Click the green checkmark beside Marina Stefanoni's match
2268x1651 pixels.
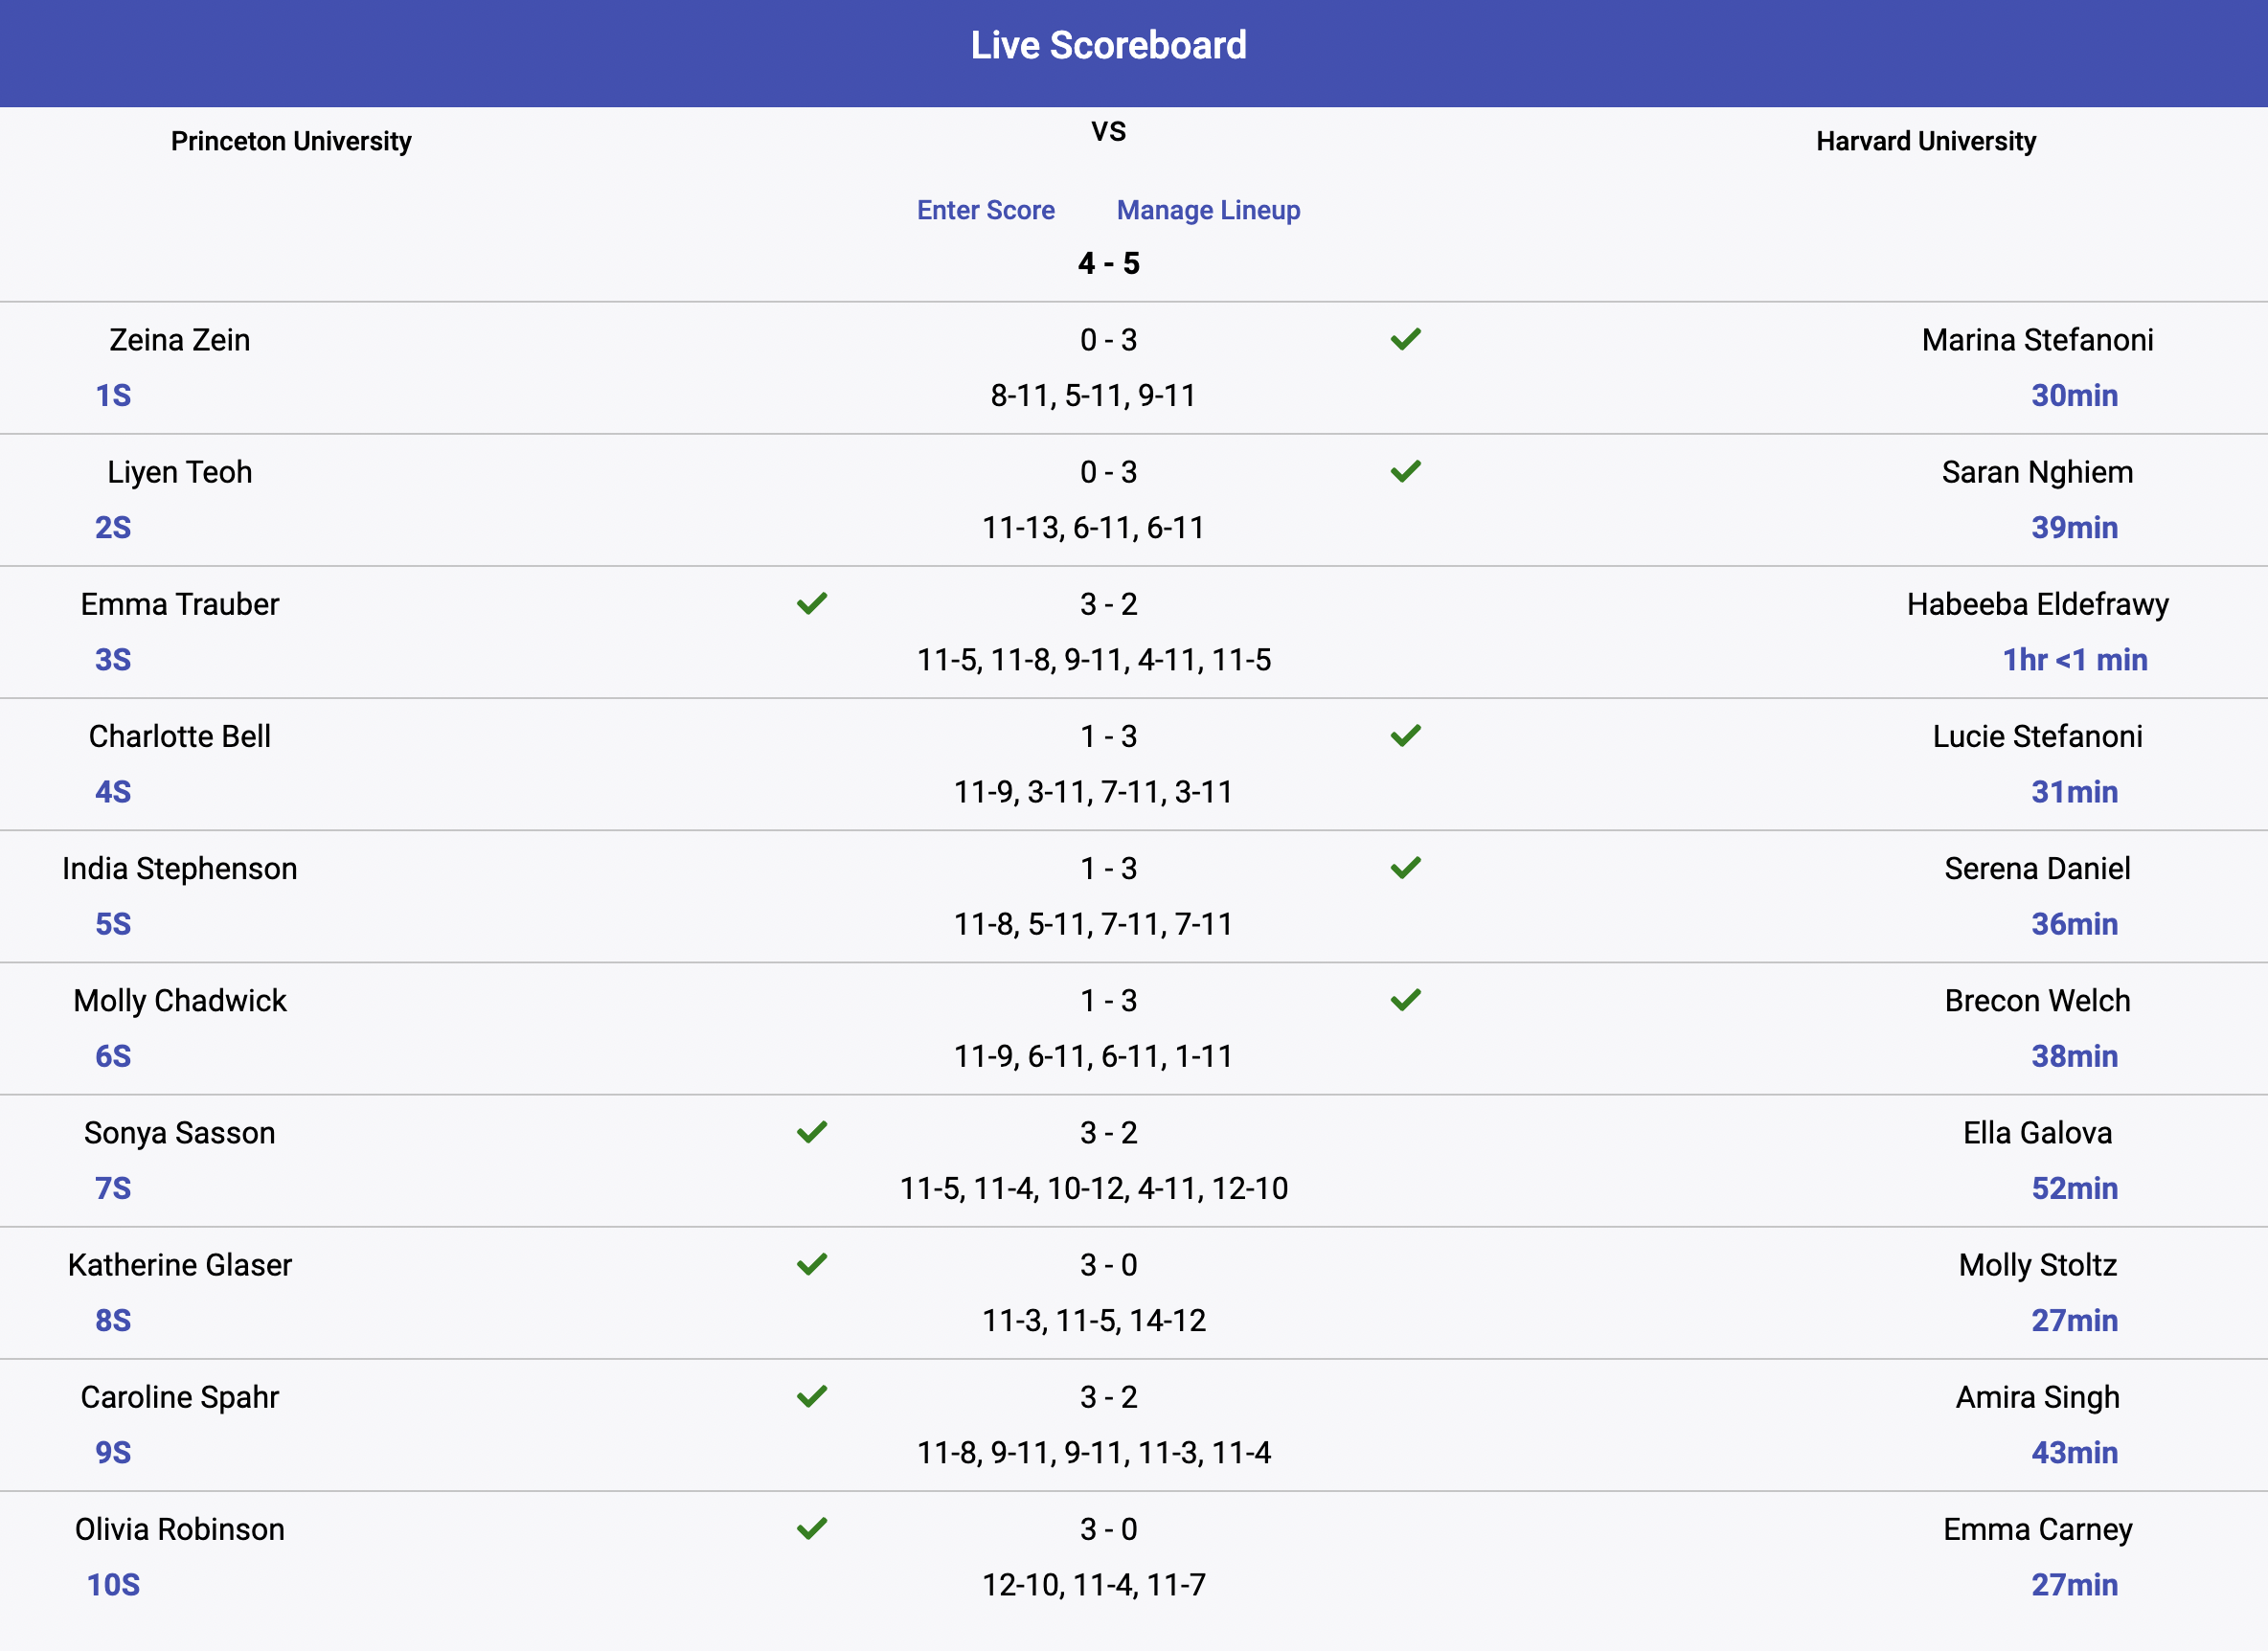click(x=1405, y=340)
